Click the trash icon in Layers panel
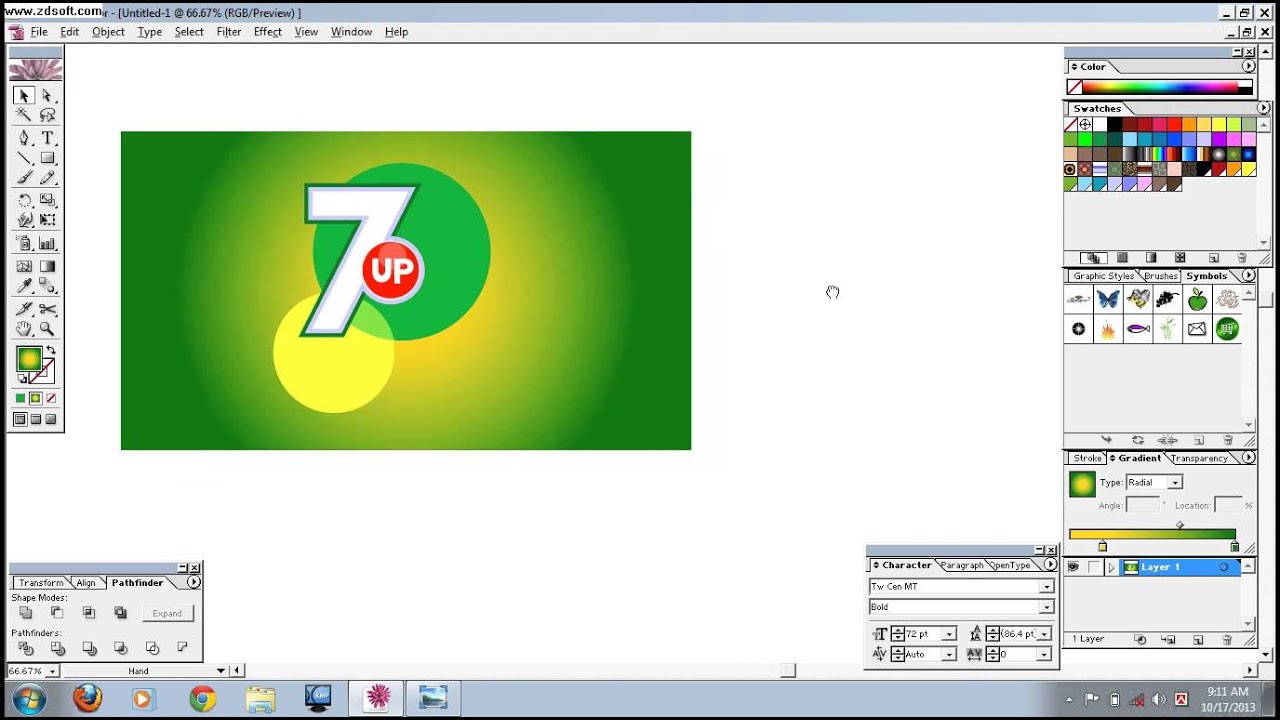Viewport: 1280px width, 720px height. pos(1227,640)
